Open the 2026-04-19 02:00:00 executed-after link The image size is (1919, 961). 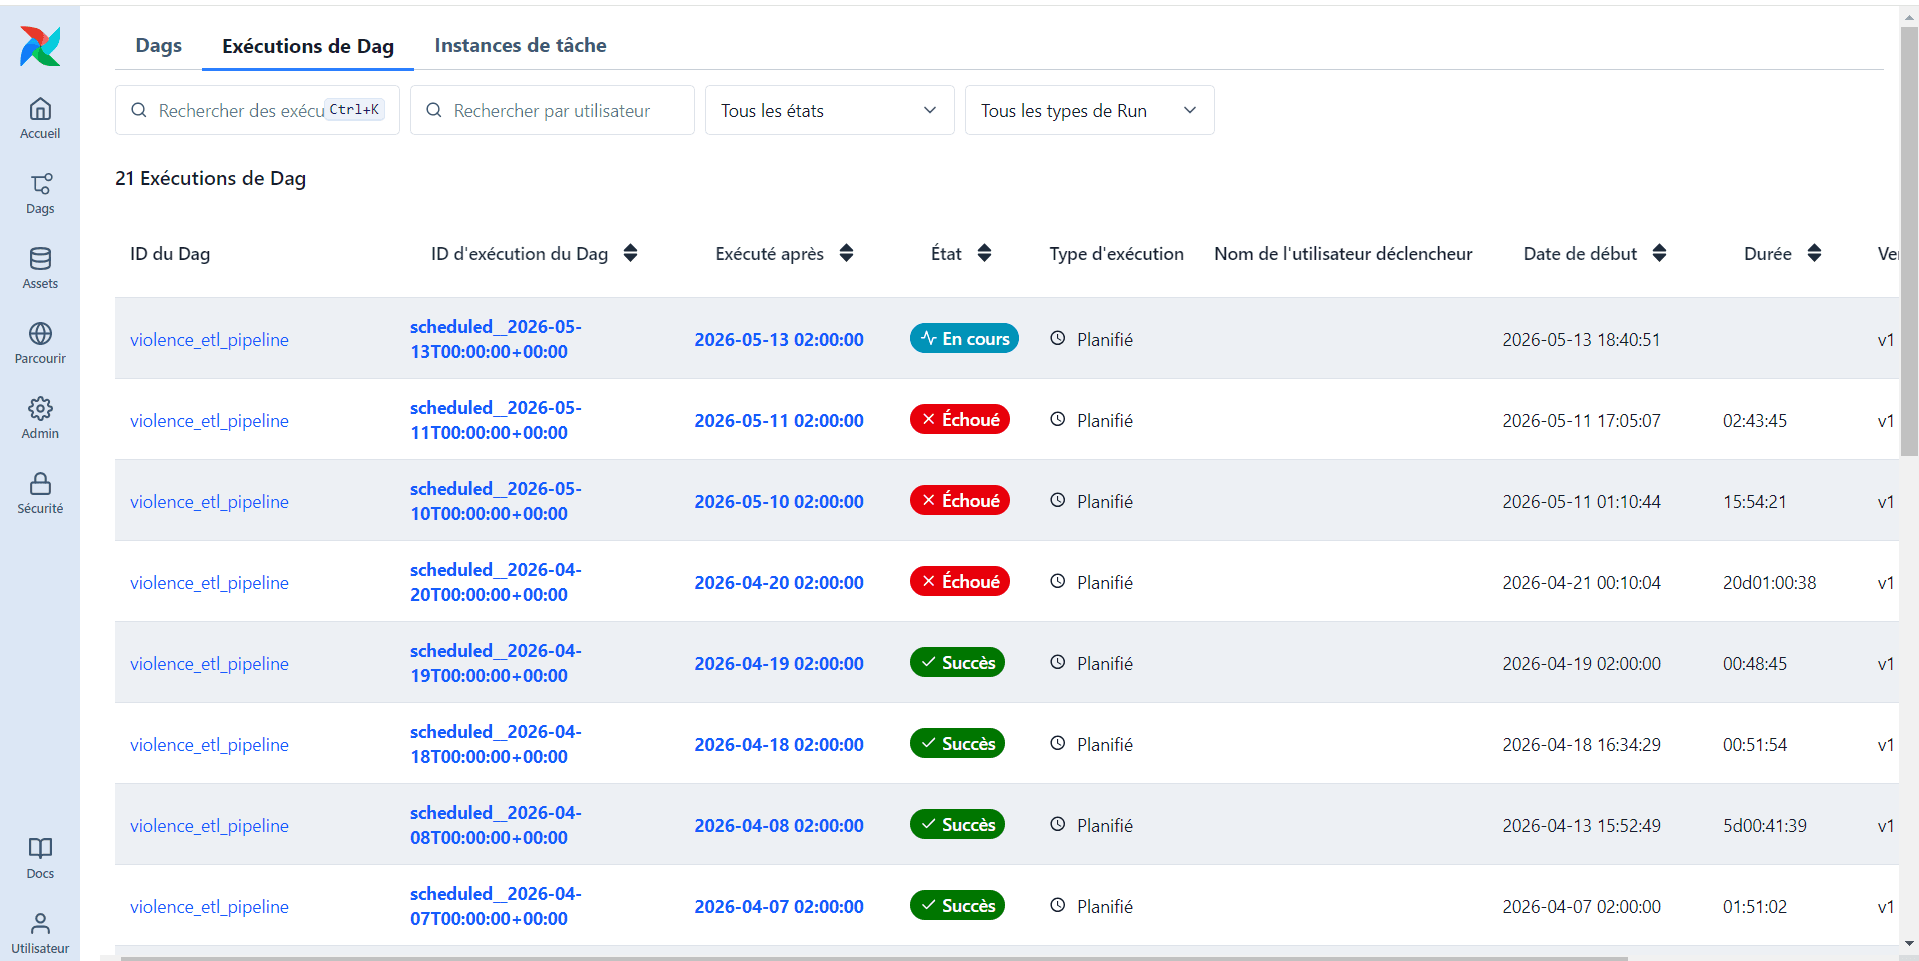[x=779, y=663]
